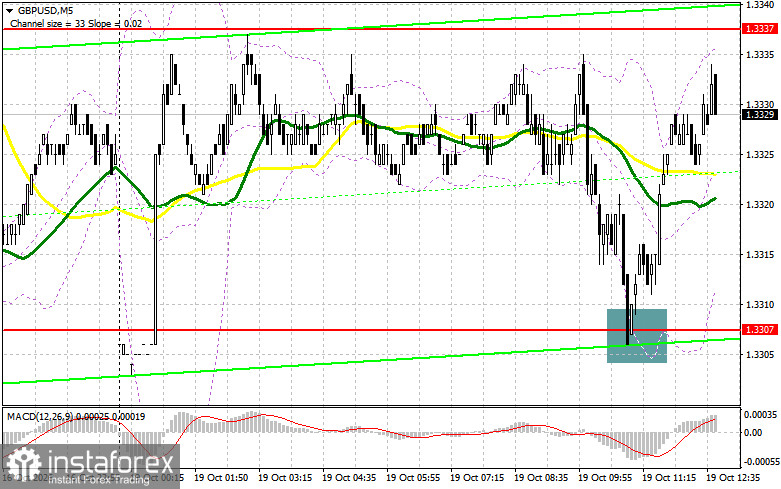This screenshot has width=781, height=489.
Task: Open the GBPUSD,M5 chart dropdown triangle
Action: [x=9, y=10]
